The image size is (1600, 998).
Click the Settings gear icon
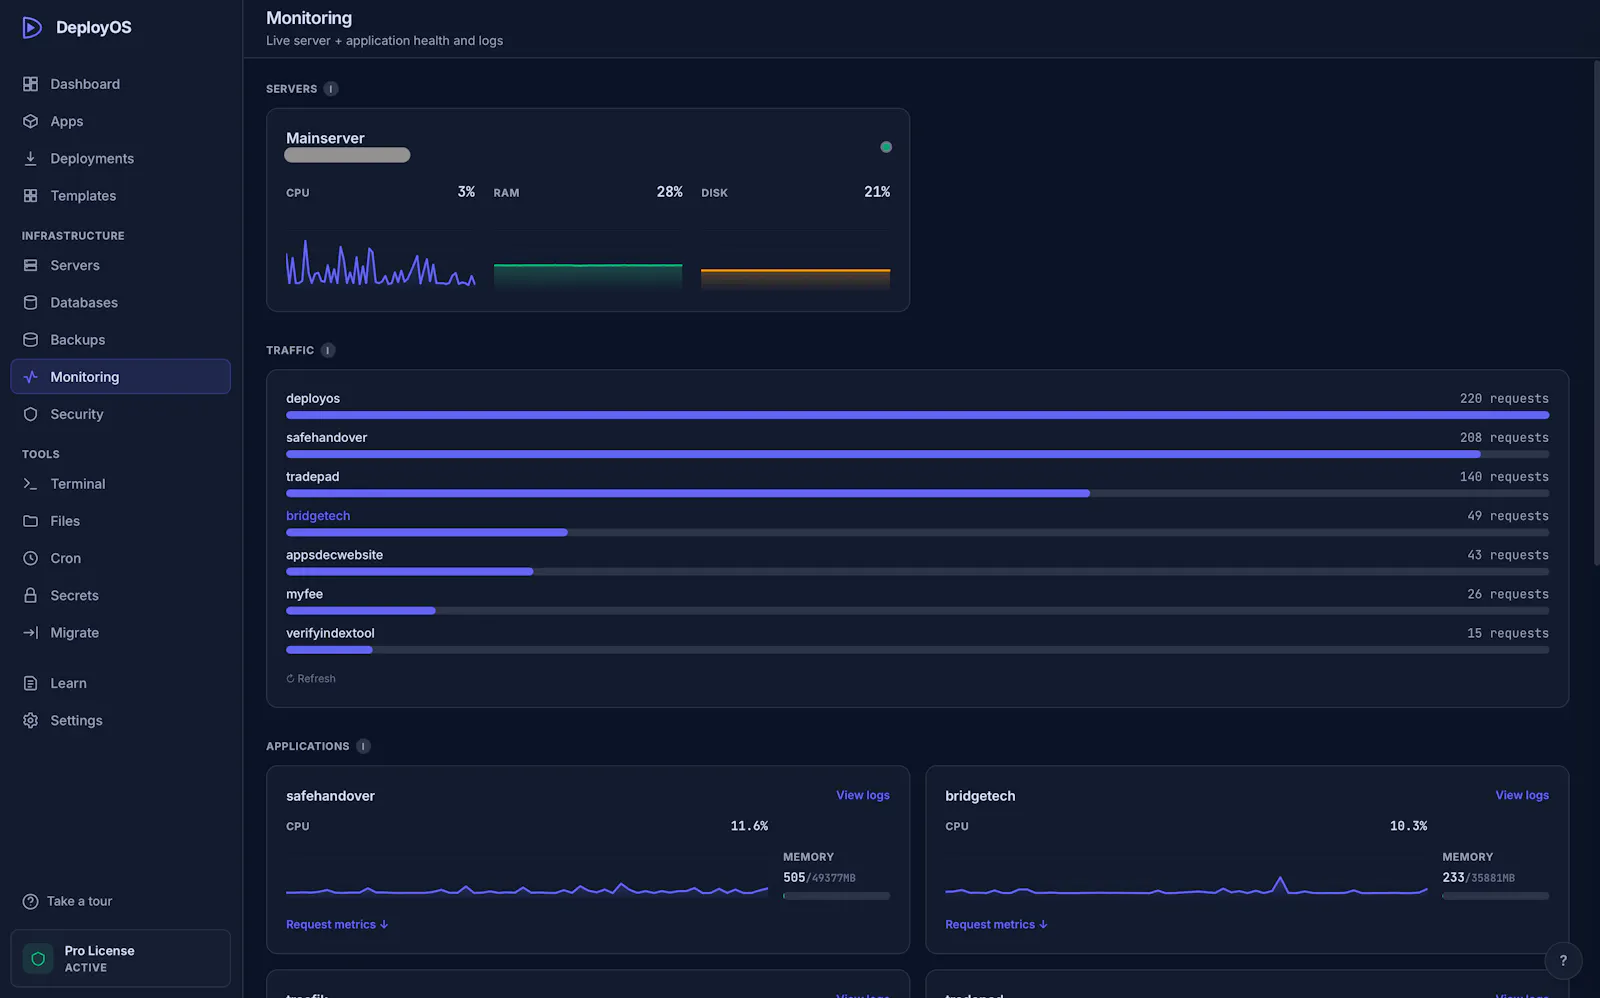[31, 720]
